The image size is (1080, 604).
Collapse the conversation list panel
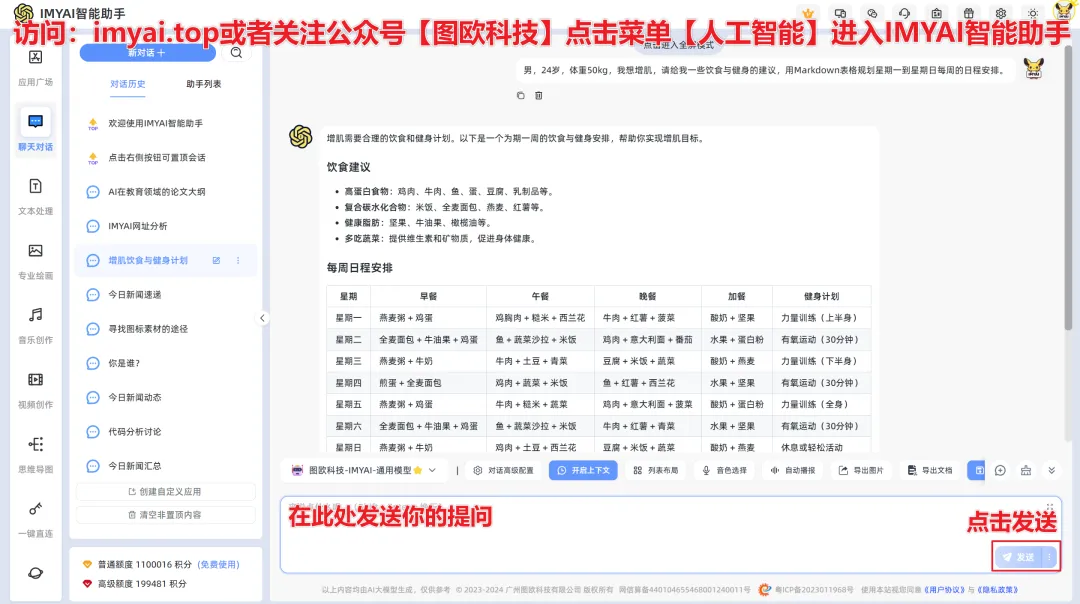click(263, 318)
